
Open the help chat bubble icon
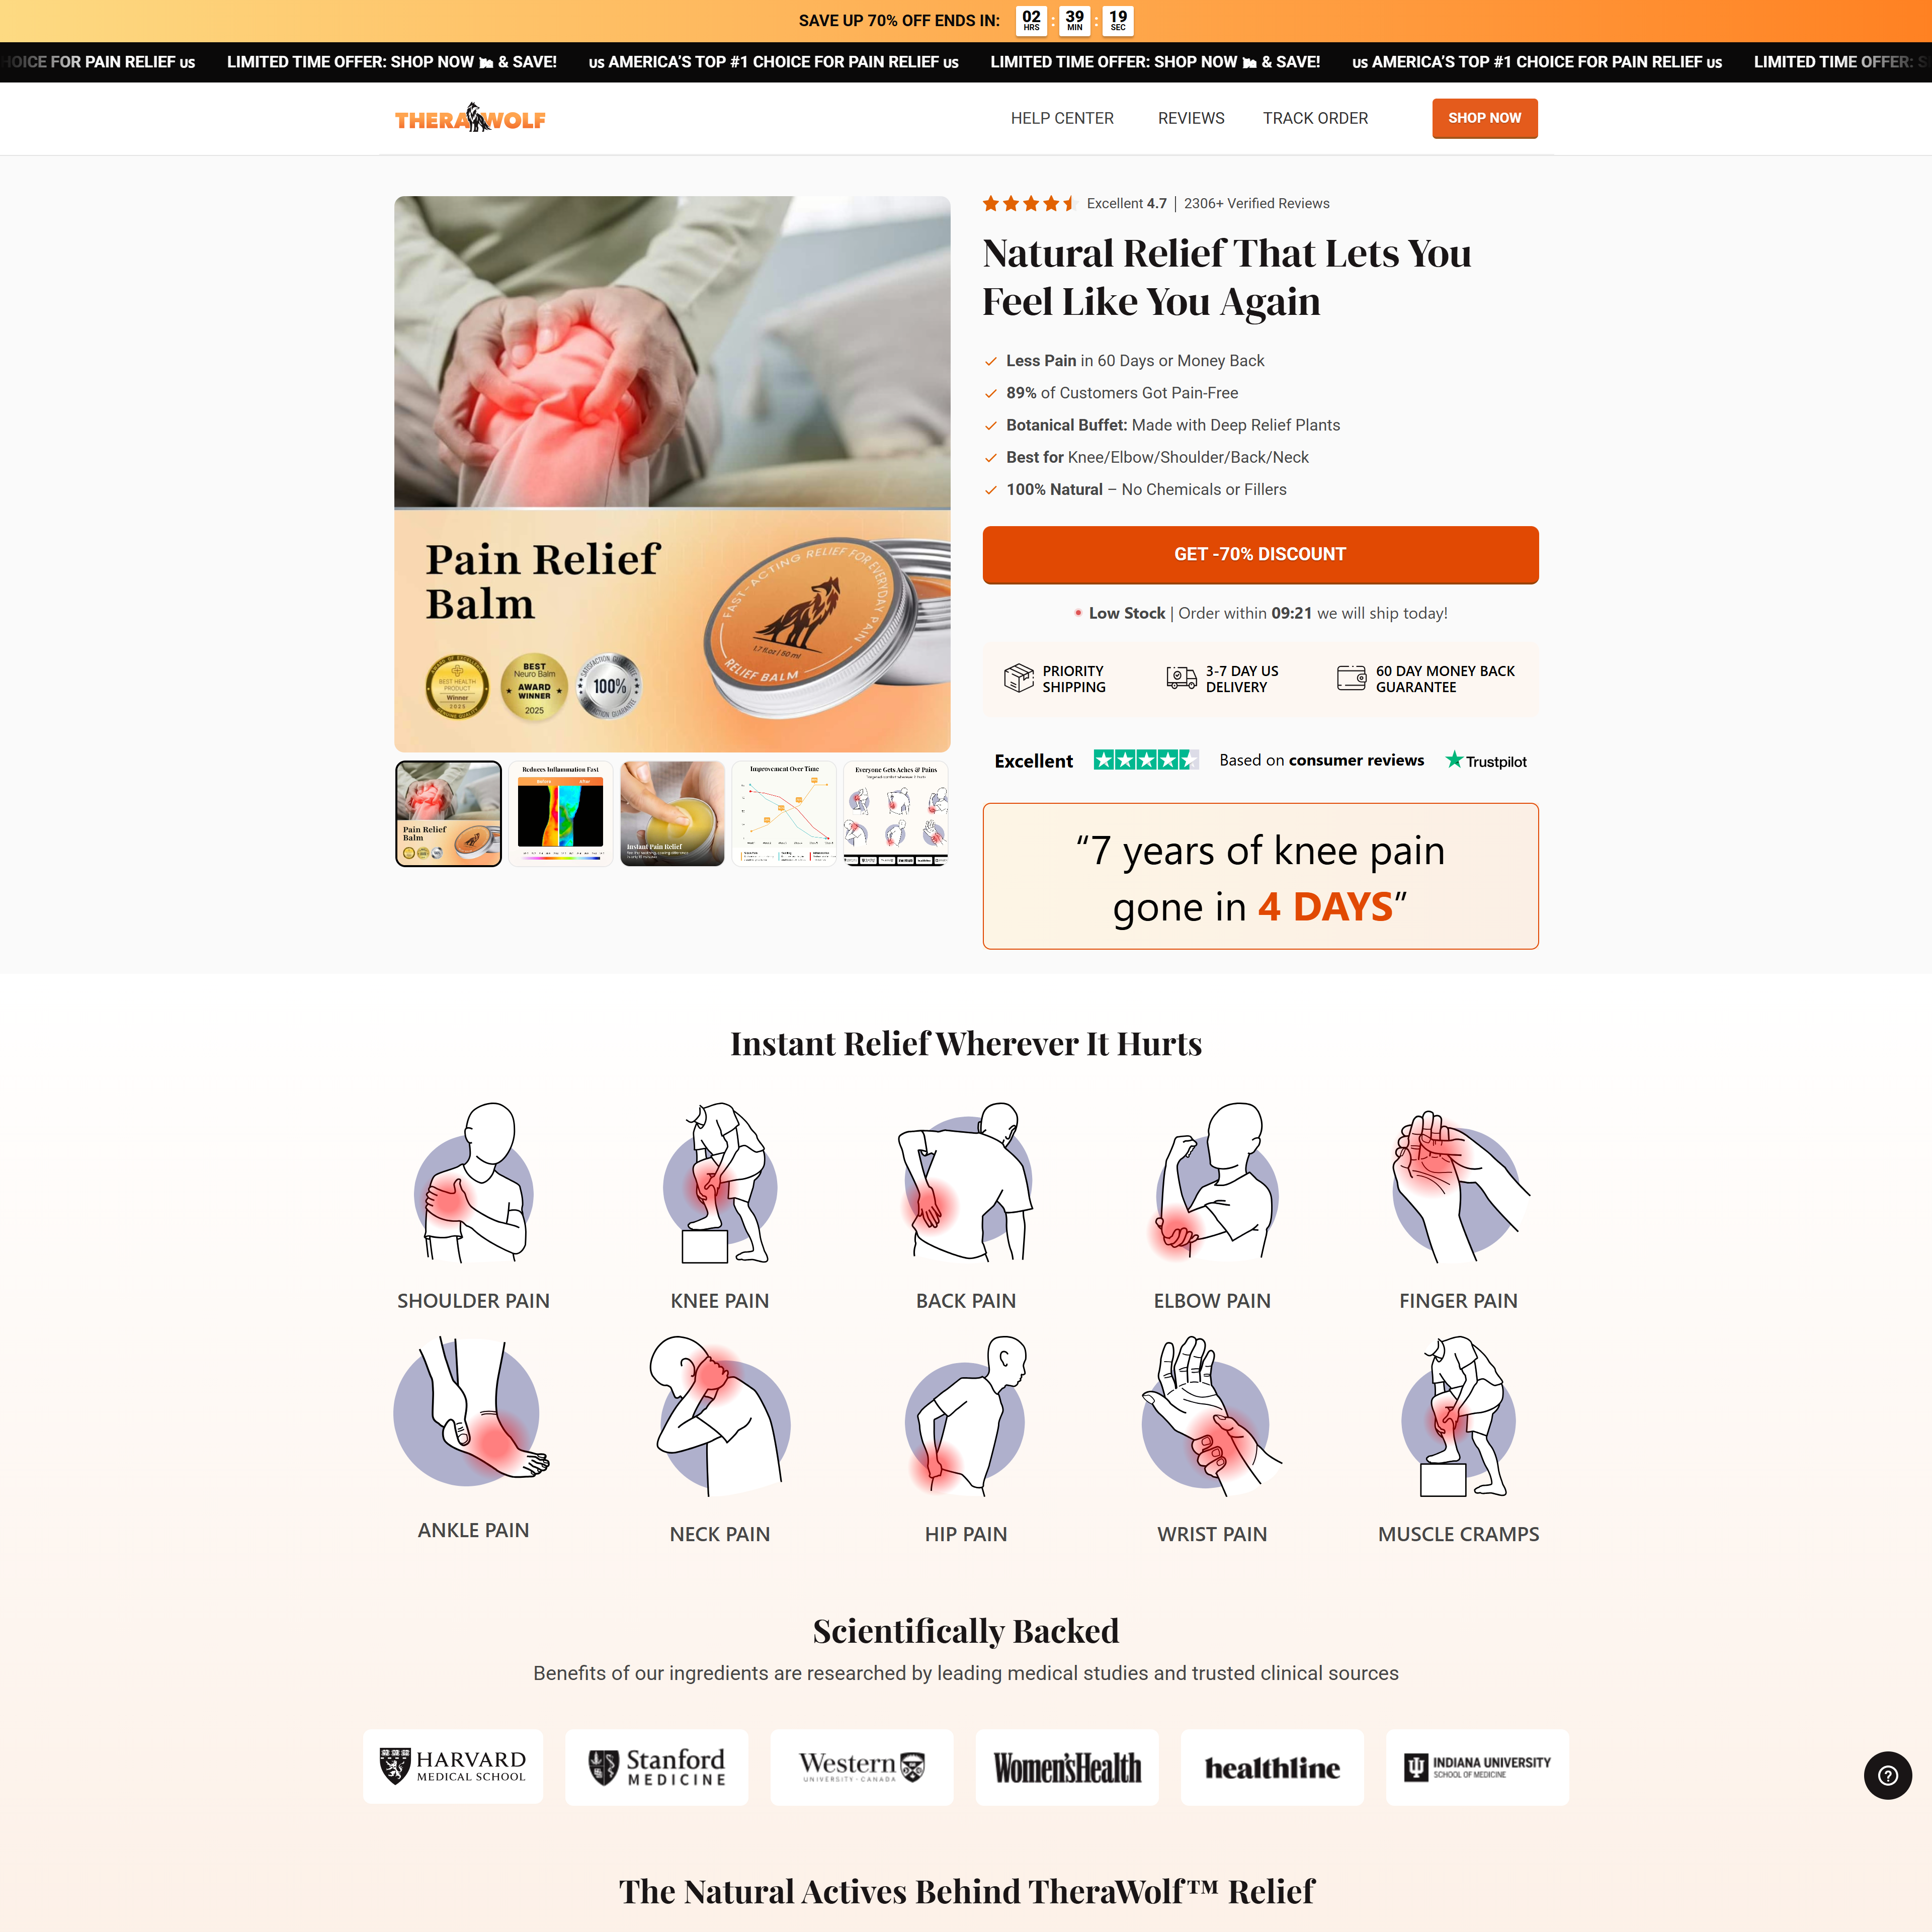[1887, 1775]
